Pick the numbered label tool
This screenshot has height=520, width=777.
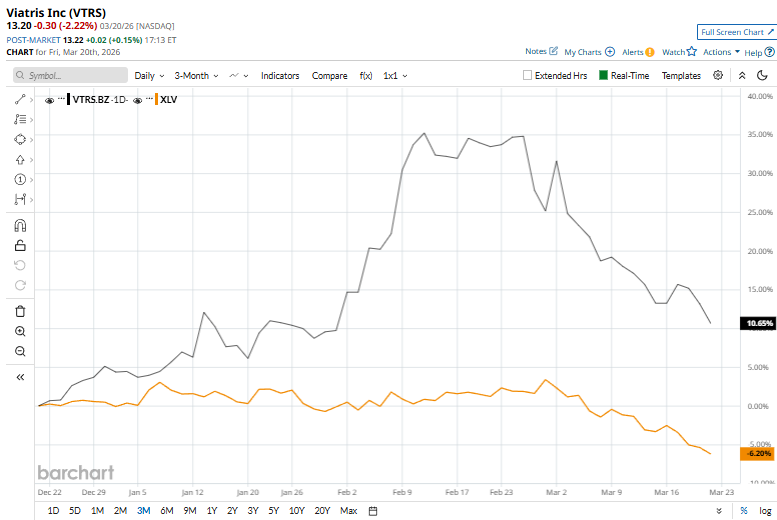pos(20,179)
